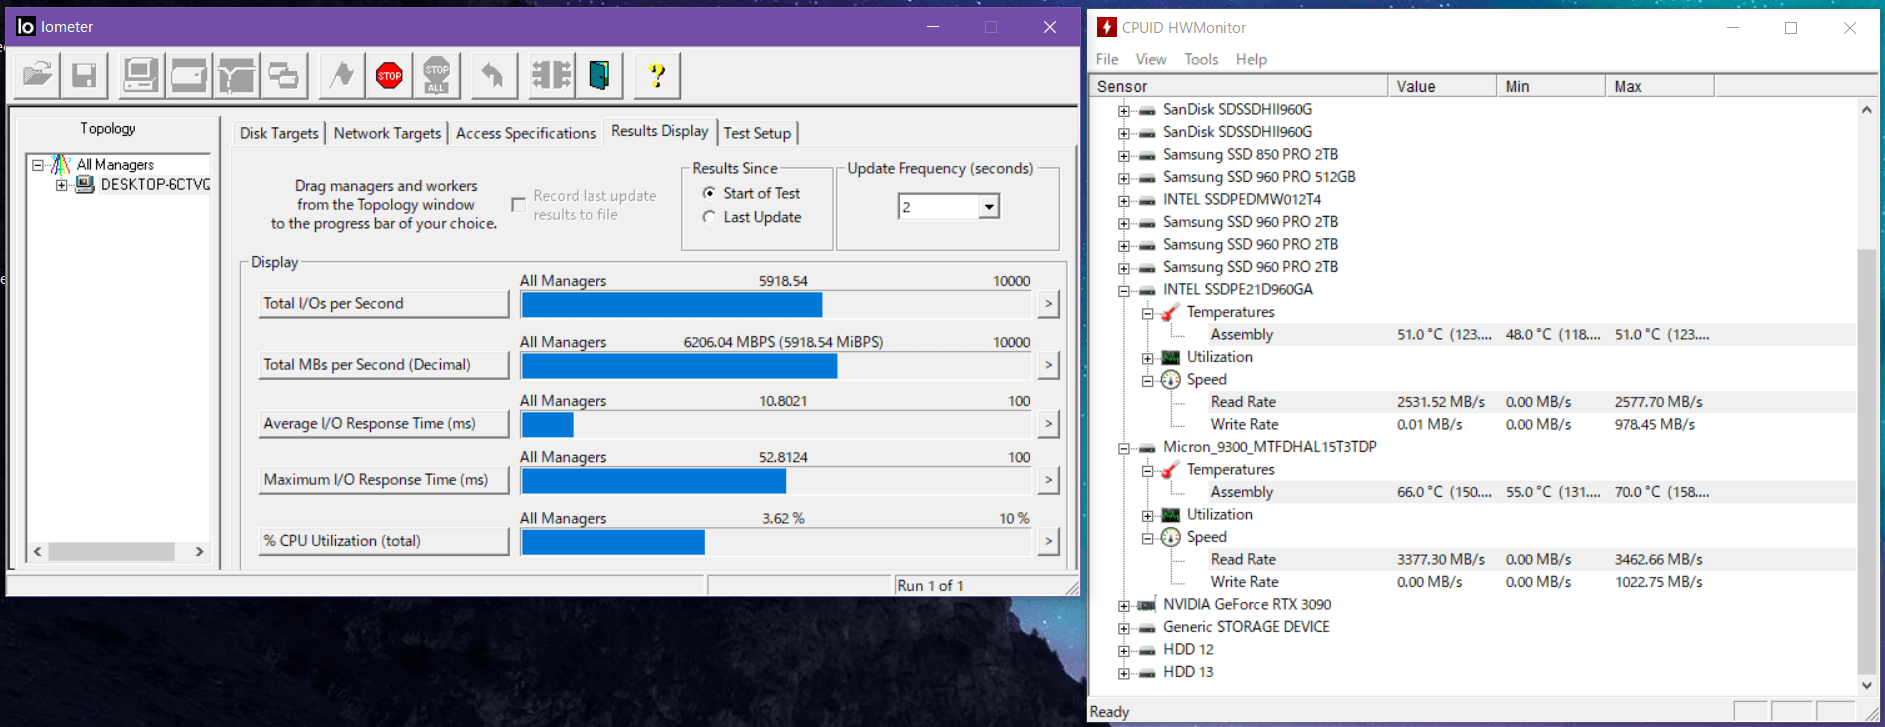Expand the INTEL SSDPEDMW012T4 node

[x=1124, y=201]
